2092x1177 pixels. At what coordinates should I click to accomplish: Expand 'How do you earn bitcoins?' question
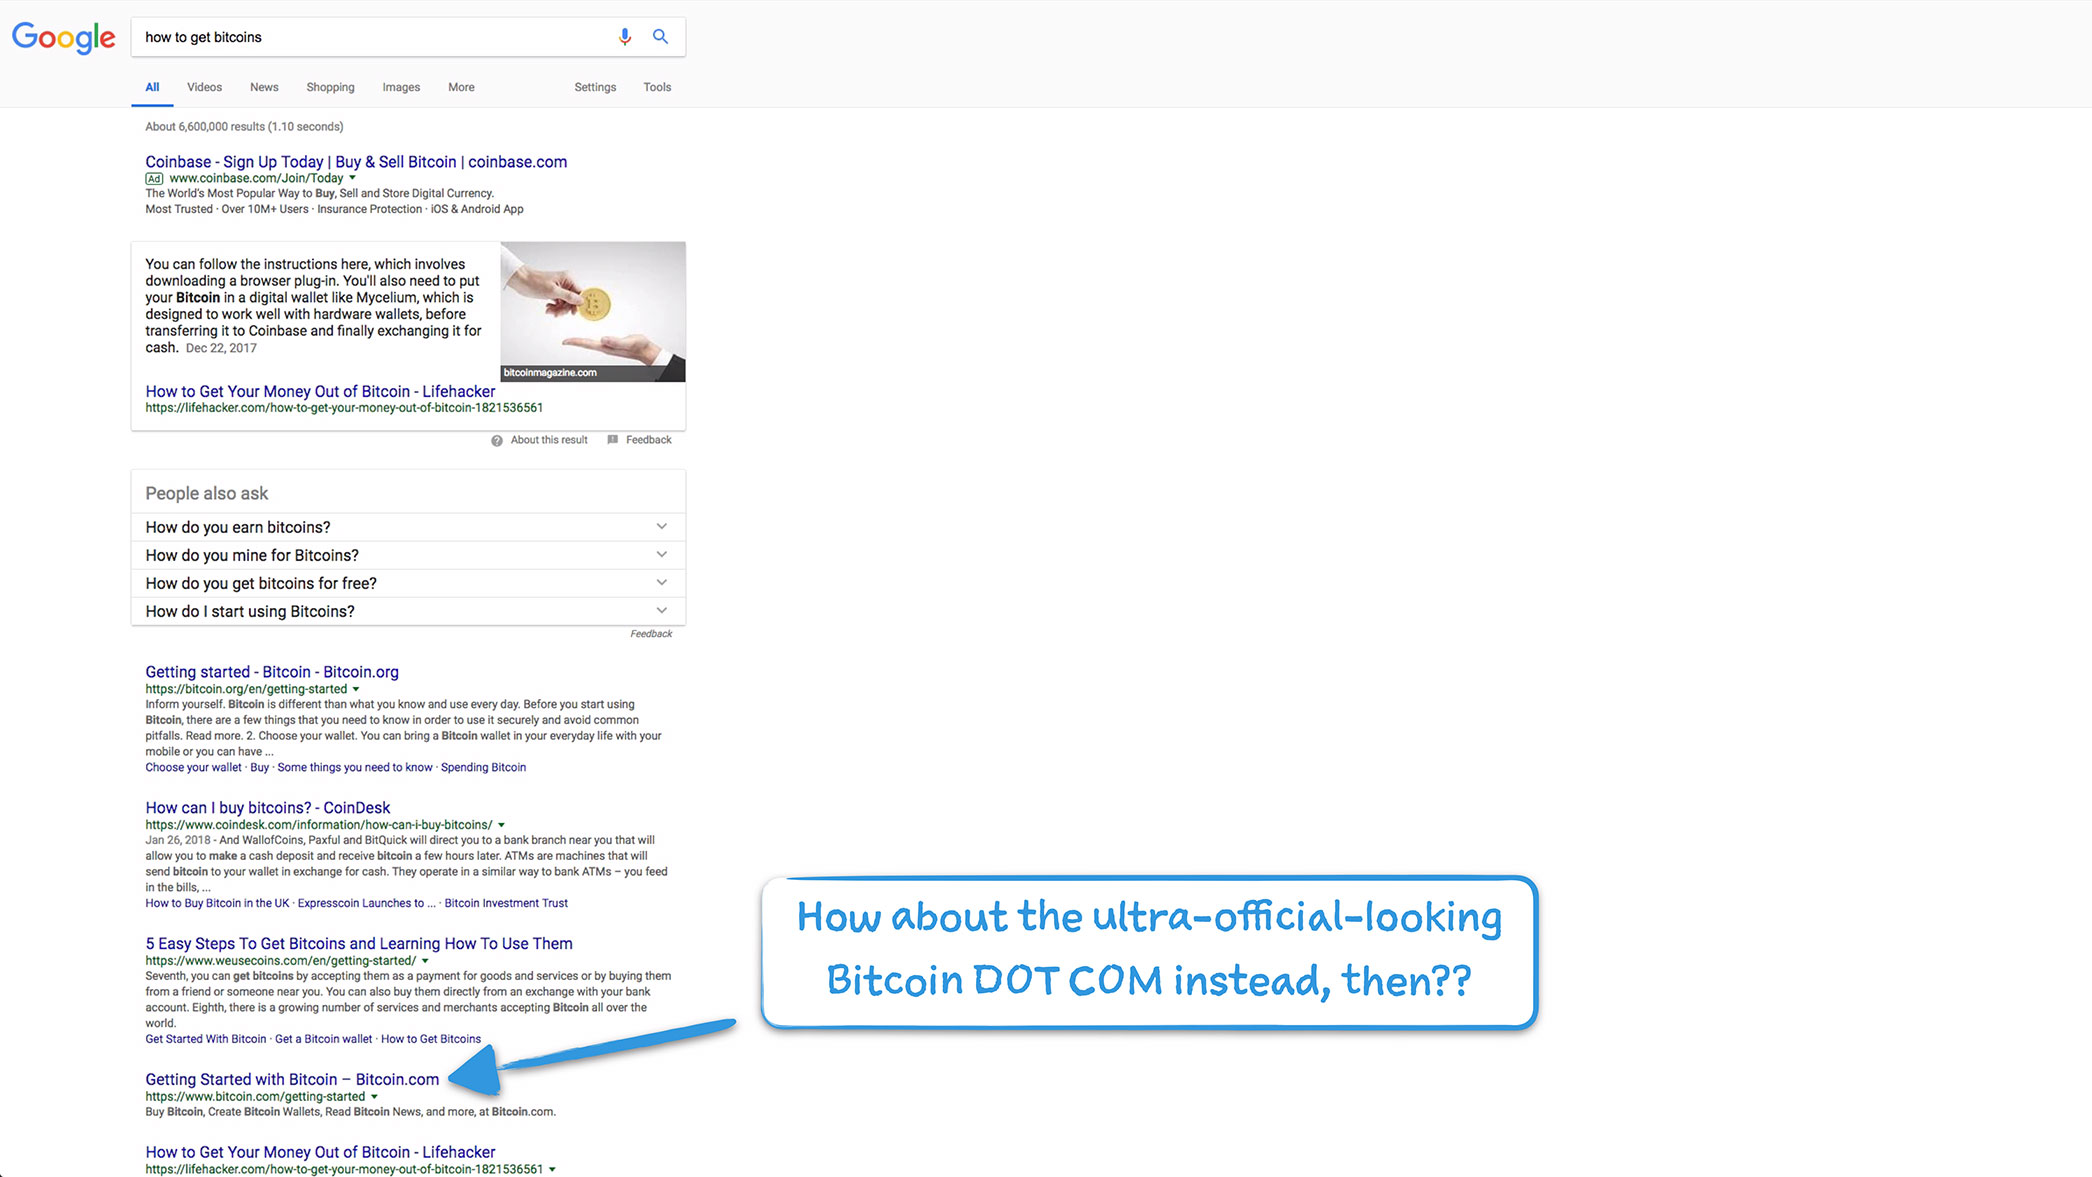[661, 527]
